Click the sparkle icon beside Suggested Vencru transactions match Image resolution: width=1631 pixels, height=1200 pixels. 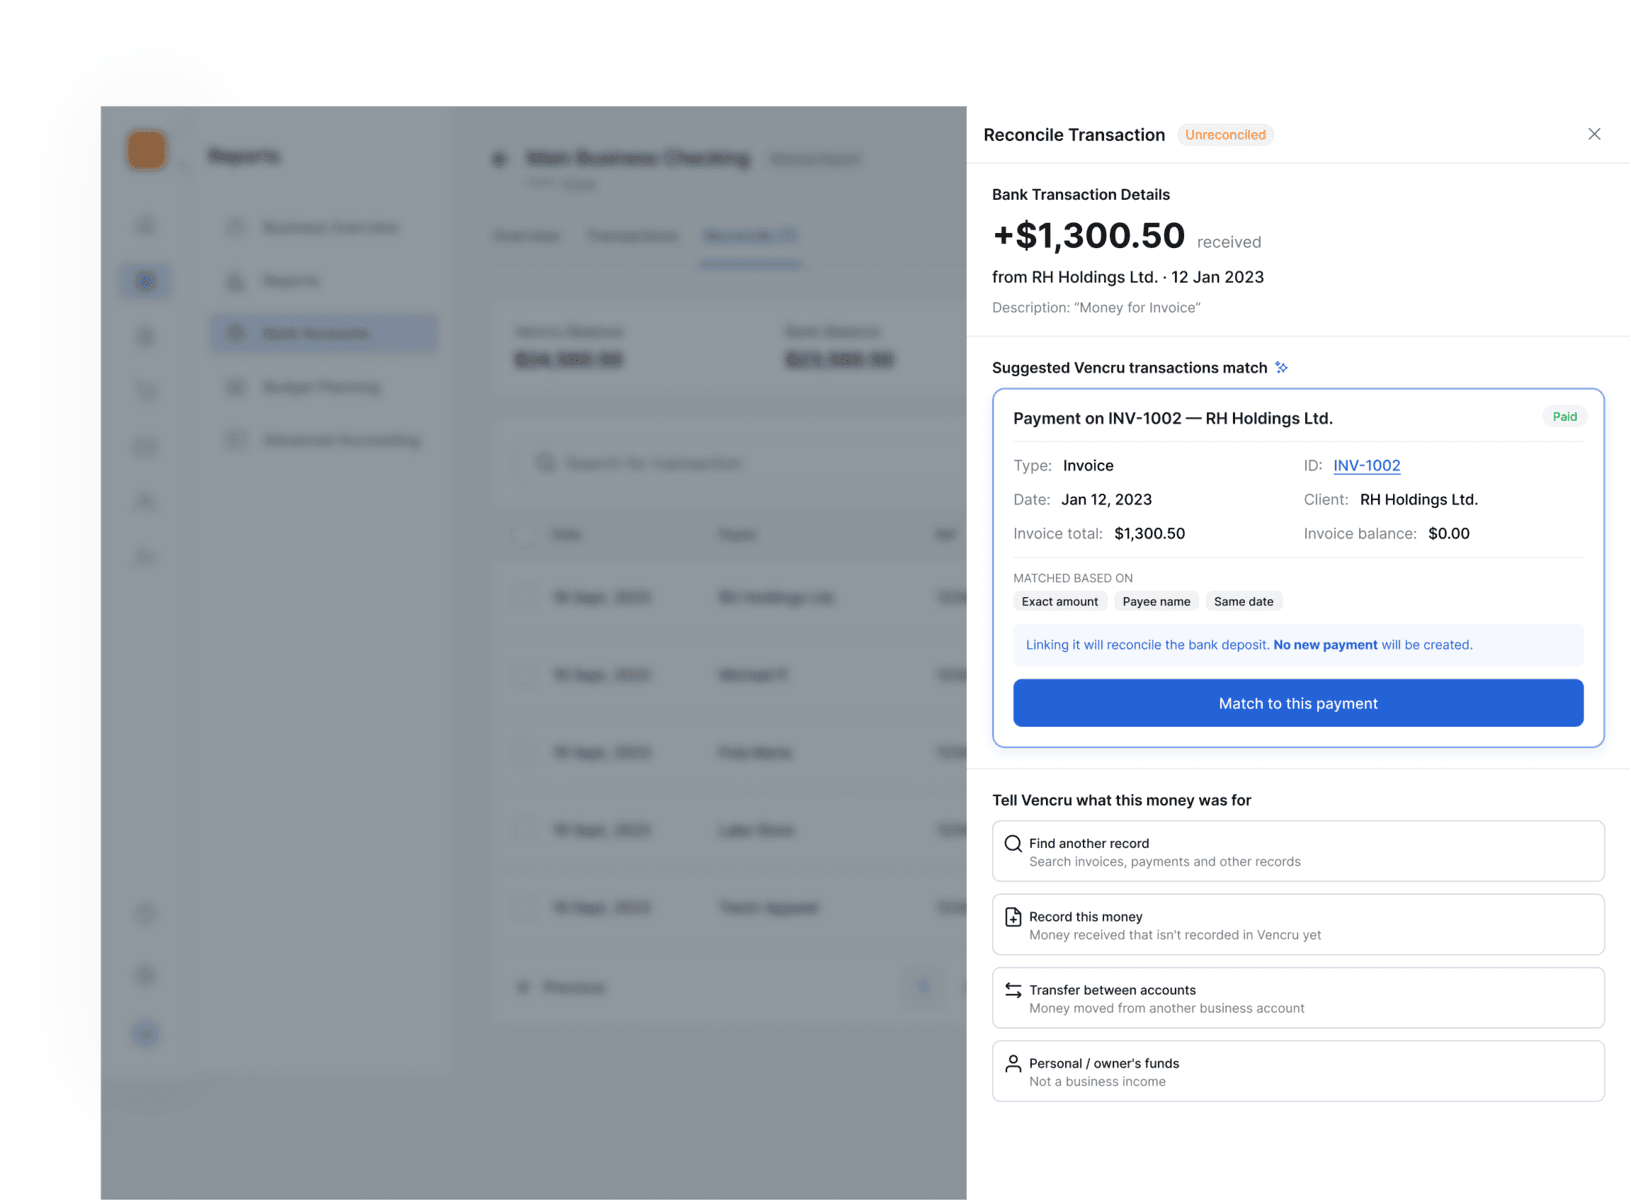(1282, 368)
